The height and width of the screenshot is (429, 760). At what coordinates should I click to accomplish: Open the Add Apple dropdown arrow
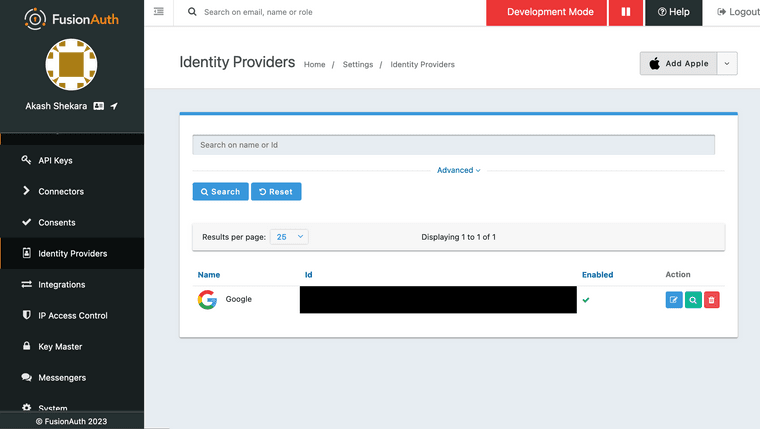coord(727,64)
